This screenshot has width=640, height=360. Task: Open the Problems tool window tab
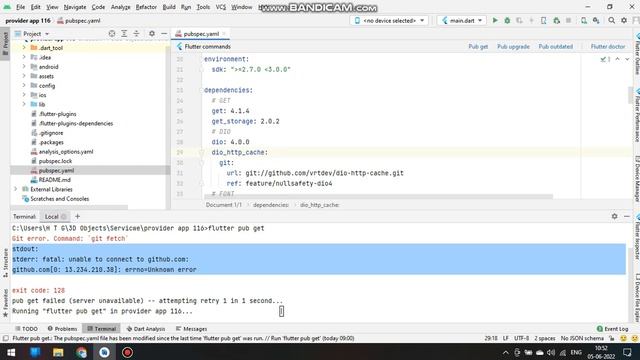pyautogui.click(x=62, y=329)
